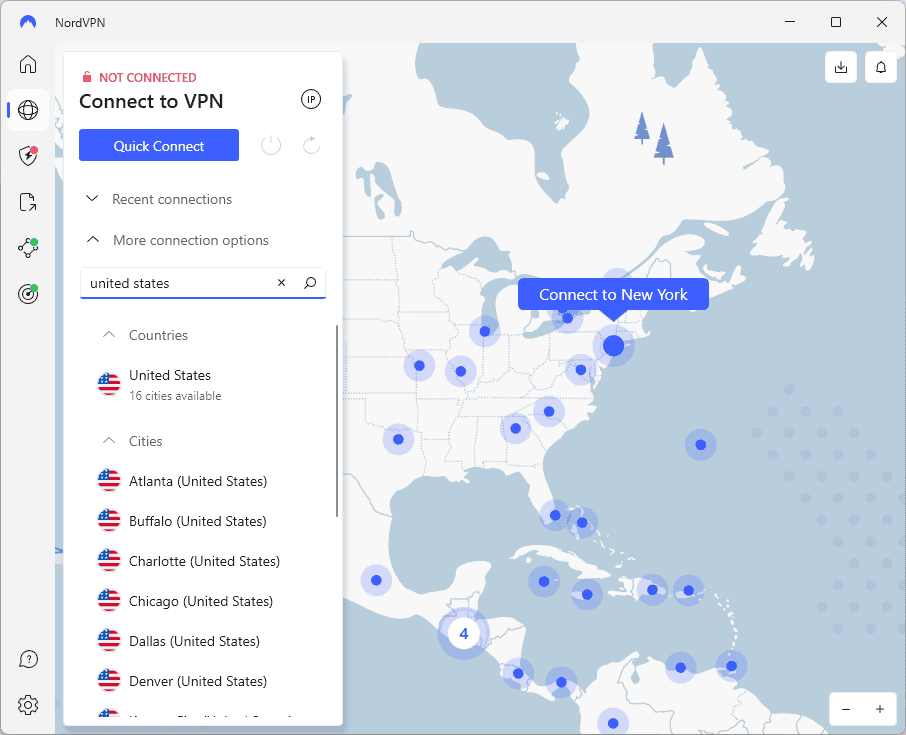Open the file sharing icon in sidebar

point(28,202)
